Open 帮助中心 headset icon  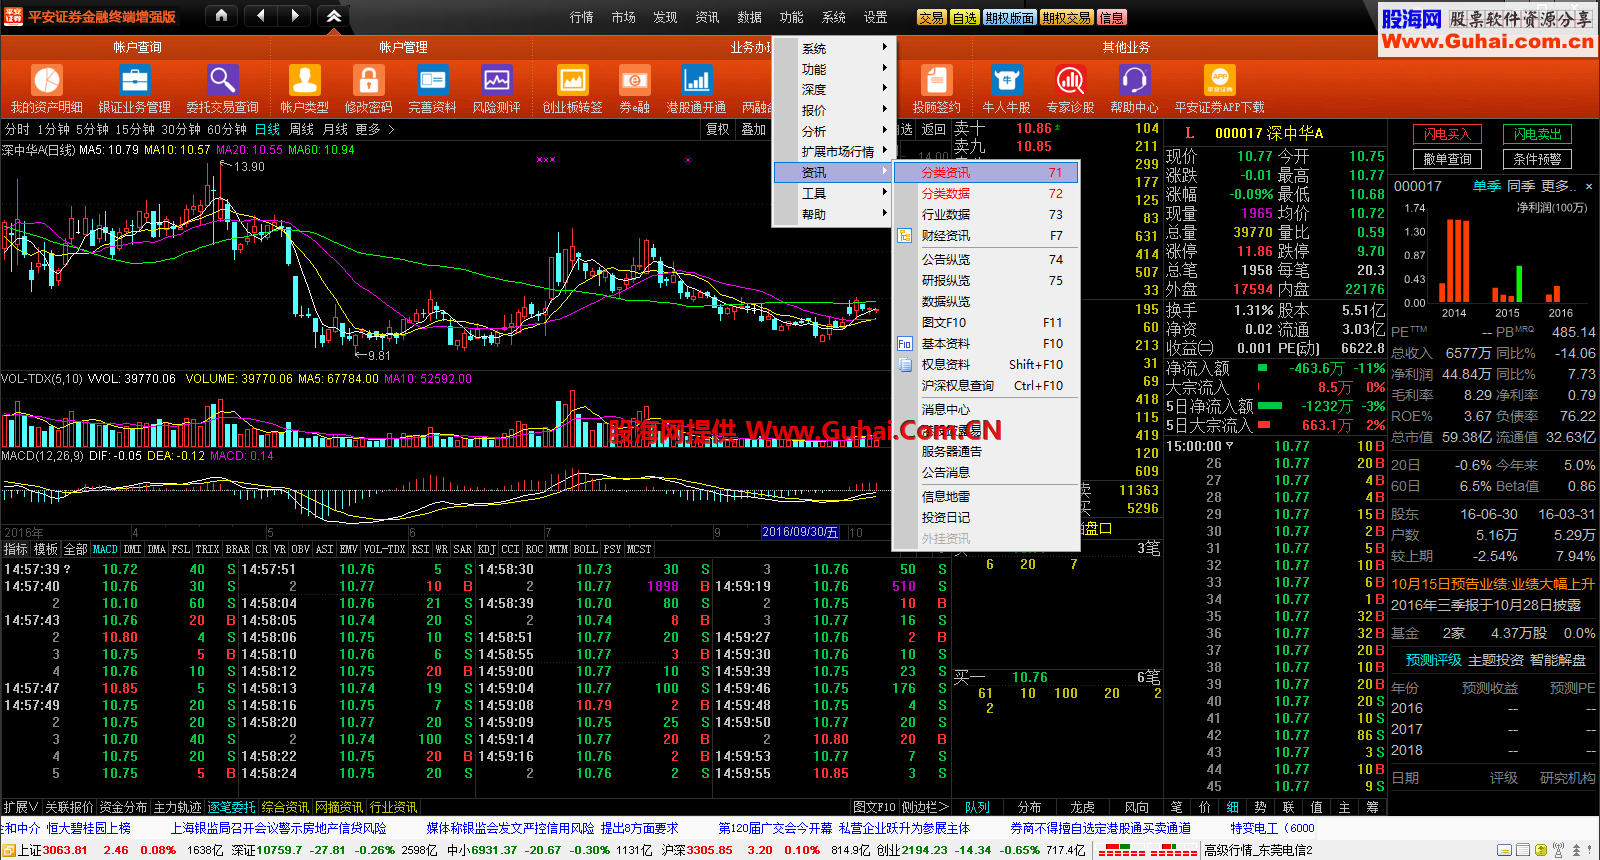tap(1135, 80)
